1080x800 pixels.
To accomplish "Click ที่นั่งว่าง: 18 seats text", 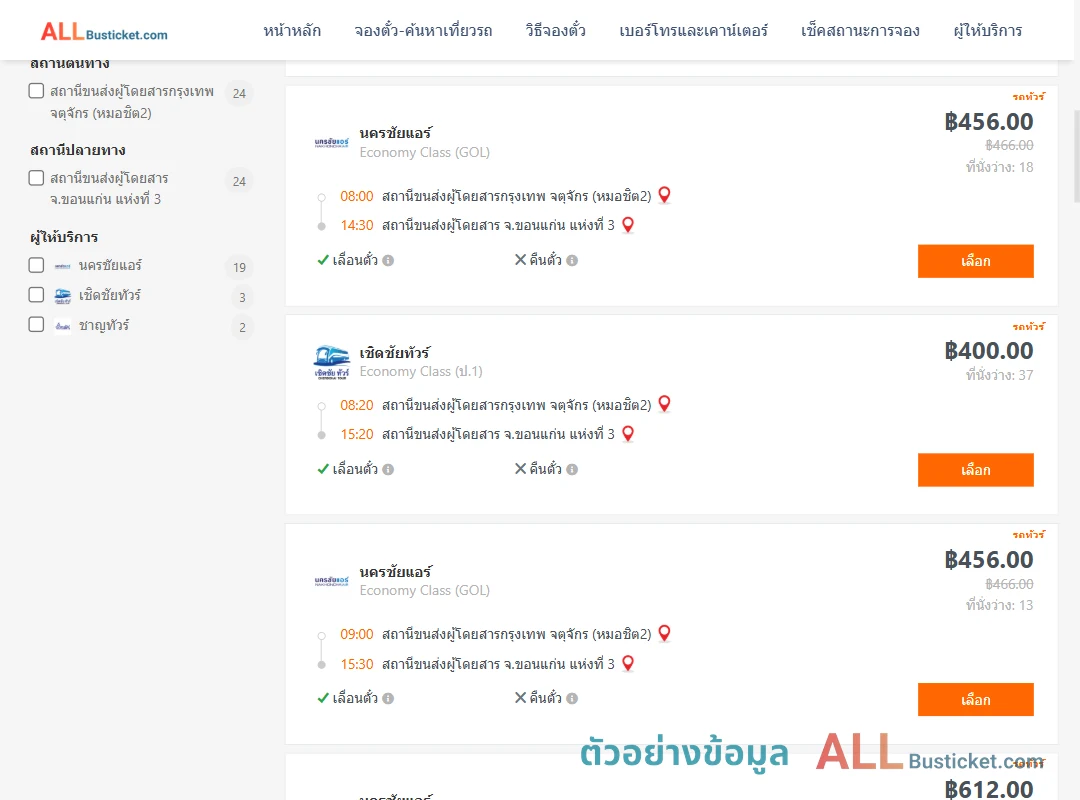I will [999, 167].
